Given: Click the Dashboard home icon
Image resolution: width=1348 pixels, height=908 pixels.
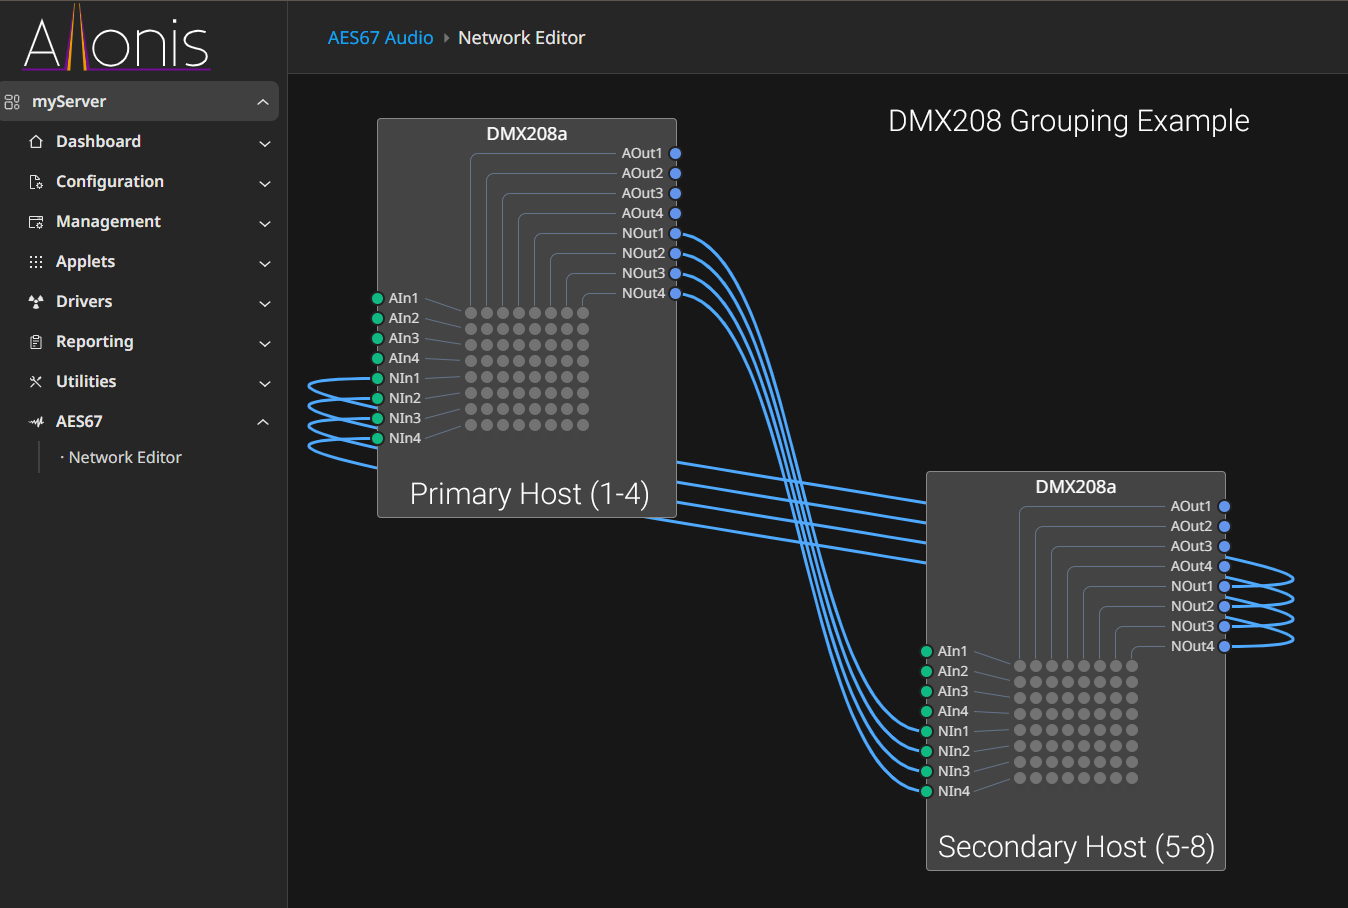Looking at the screenshot, I should click(x=36, y=142).
